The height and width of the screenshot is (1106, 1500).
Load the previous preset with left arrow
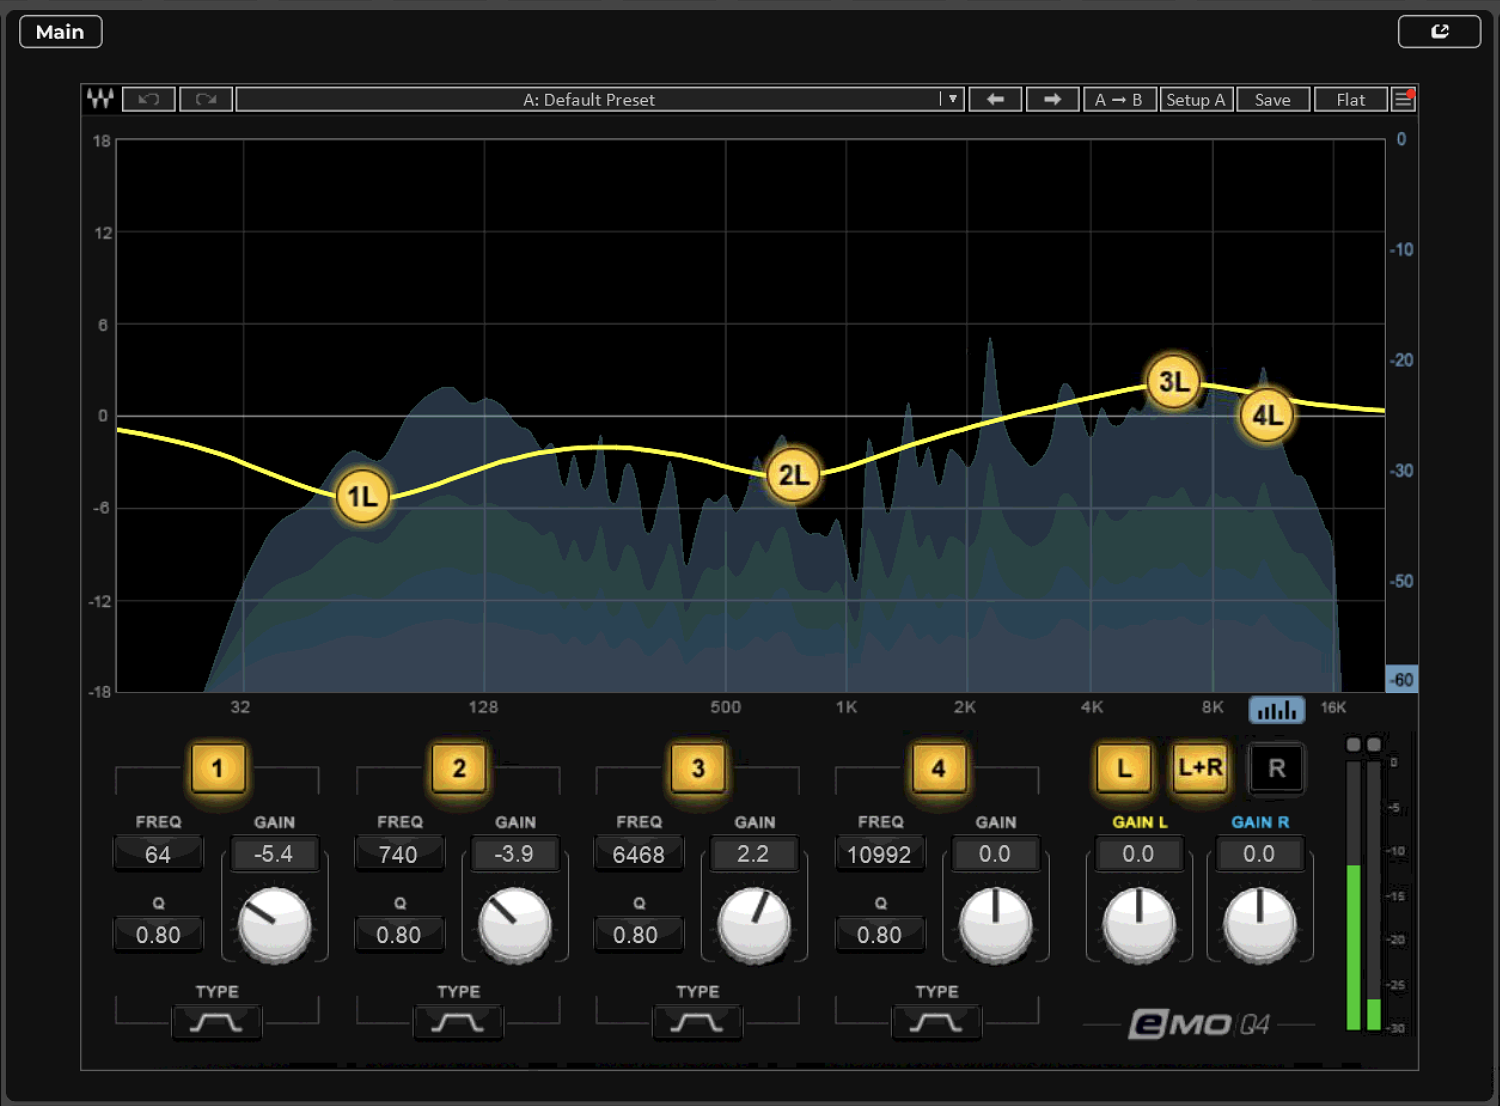(995, 99)
